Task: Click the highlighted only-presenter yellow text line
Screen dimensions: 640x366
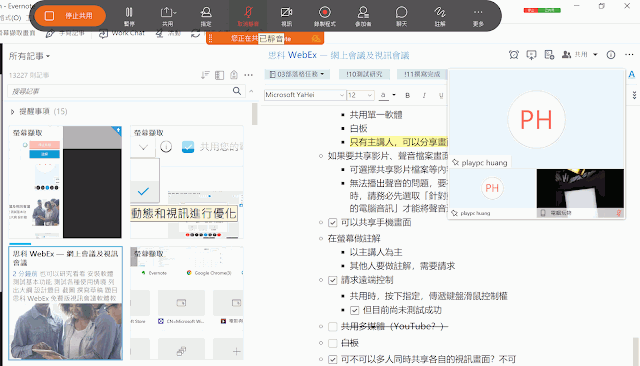Action: 398,142
